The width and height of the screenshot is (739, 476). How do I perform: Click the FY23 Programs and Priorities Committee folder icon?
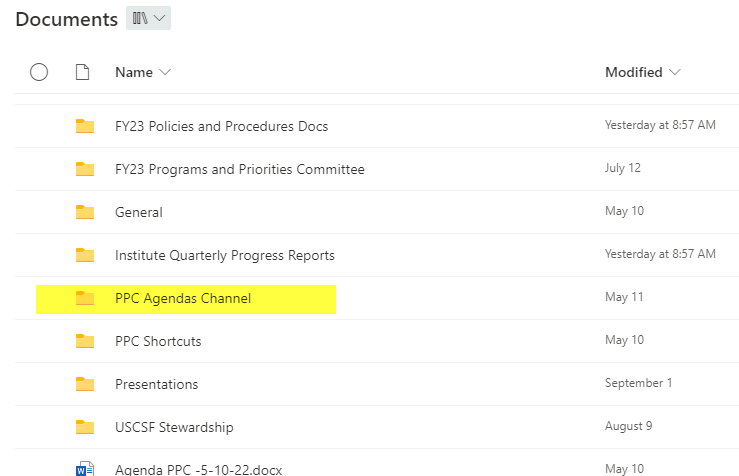click(85, 169)
